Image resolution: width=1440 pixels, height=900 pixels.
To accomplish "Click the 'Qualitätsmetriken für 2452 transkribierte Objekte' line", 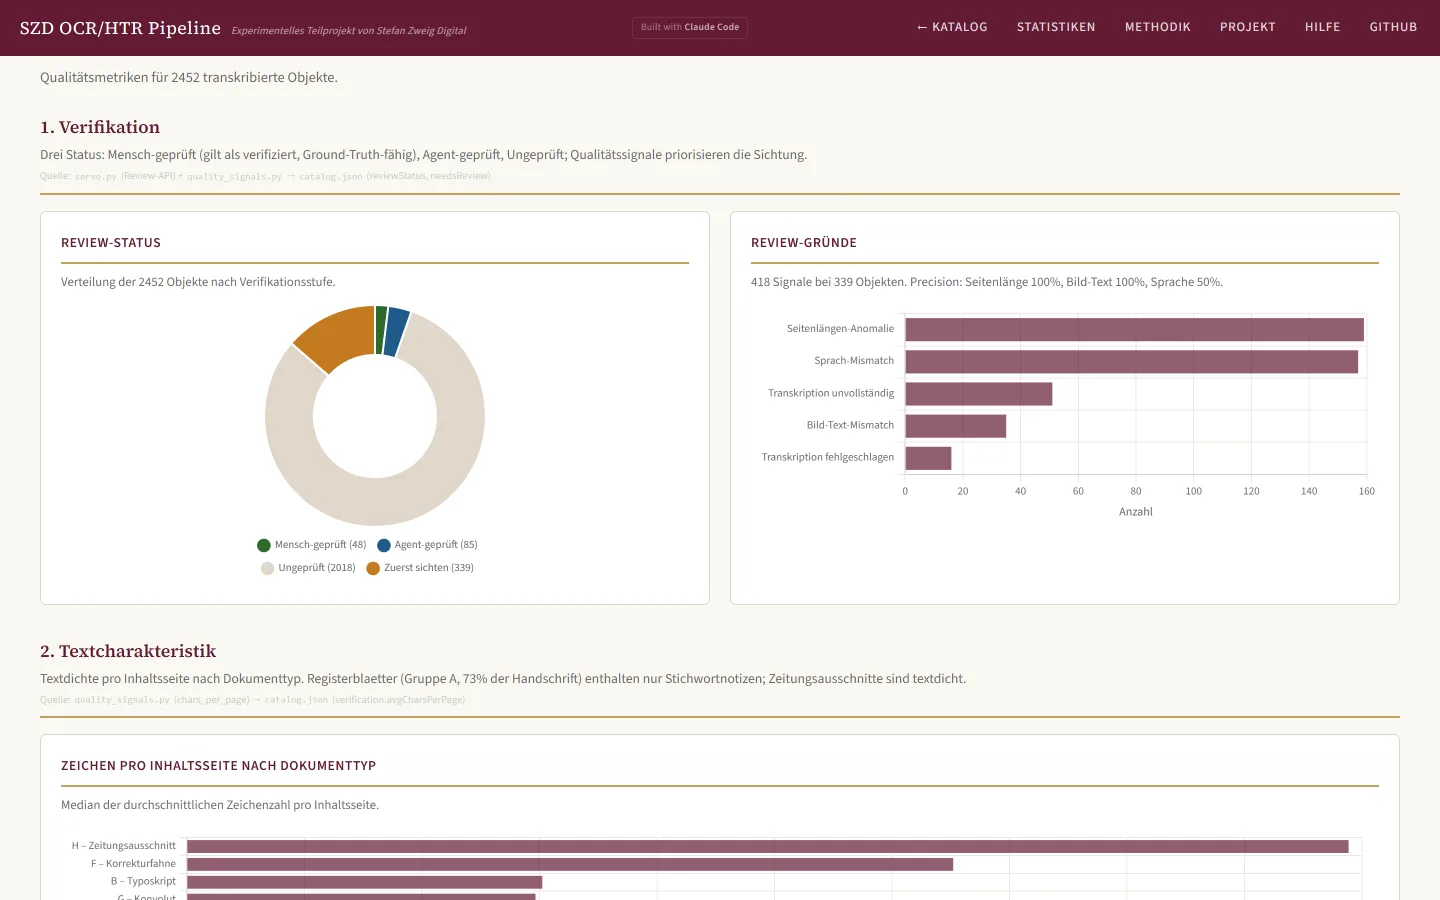I will [x=189, y=77].
